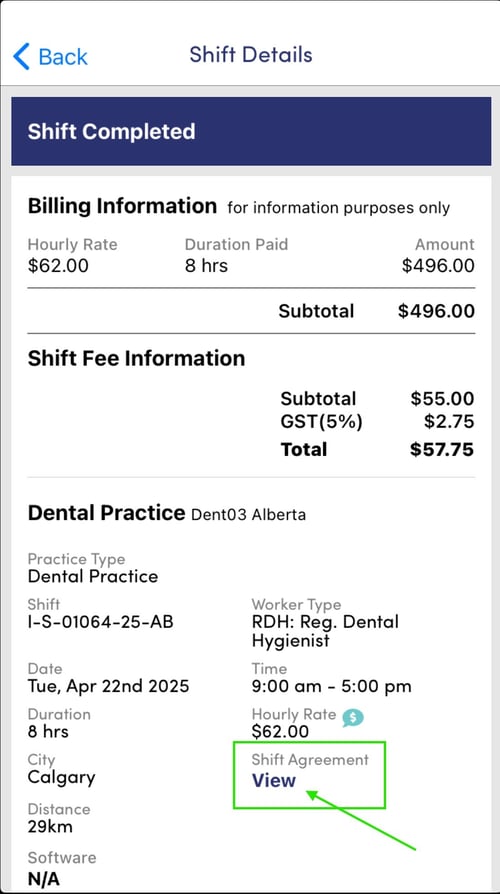Tap the dollar sign info bubble icon

pos(353,717)
